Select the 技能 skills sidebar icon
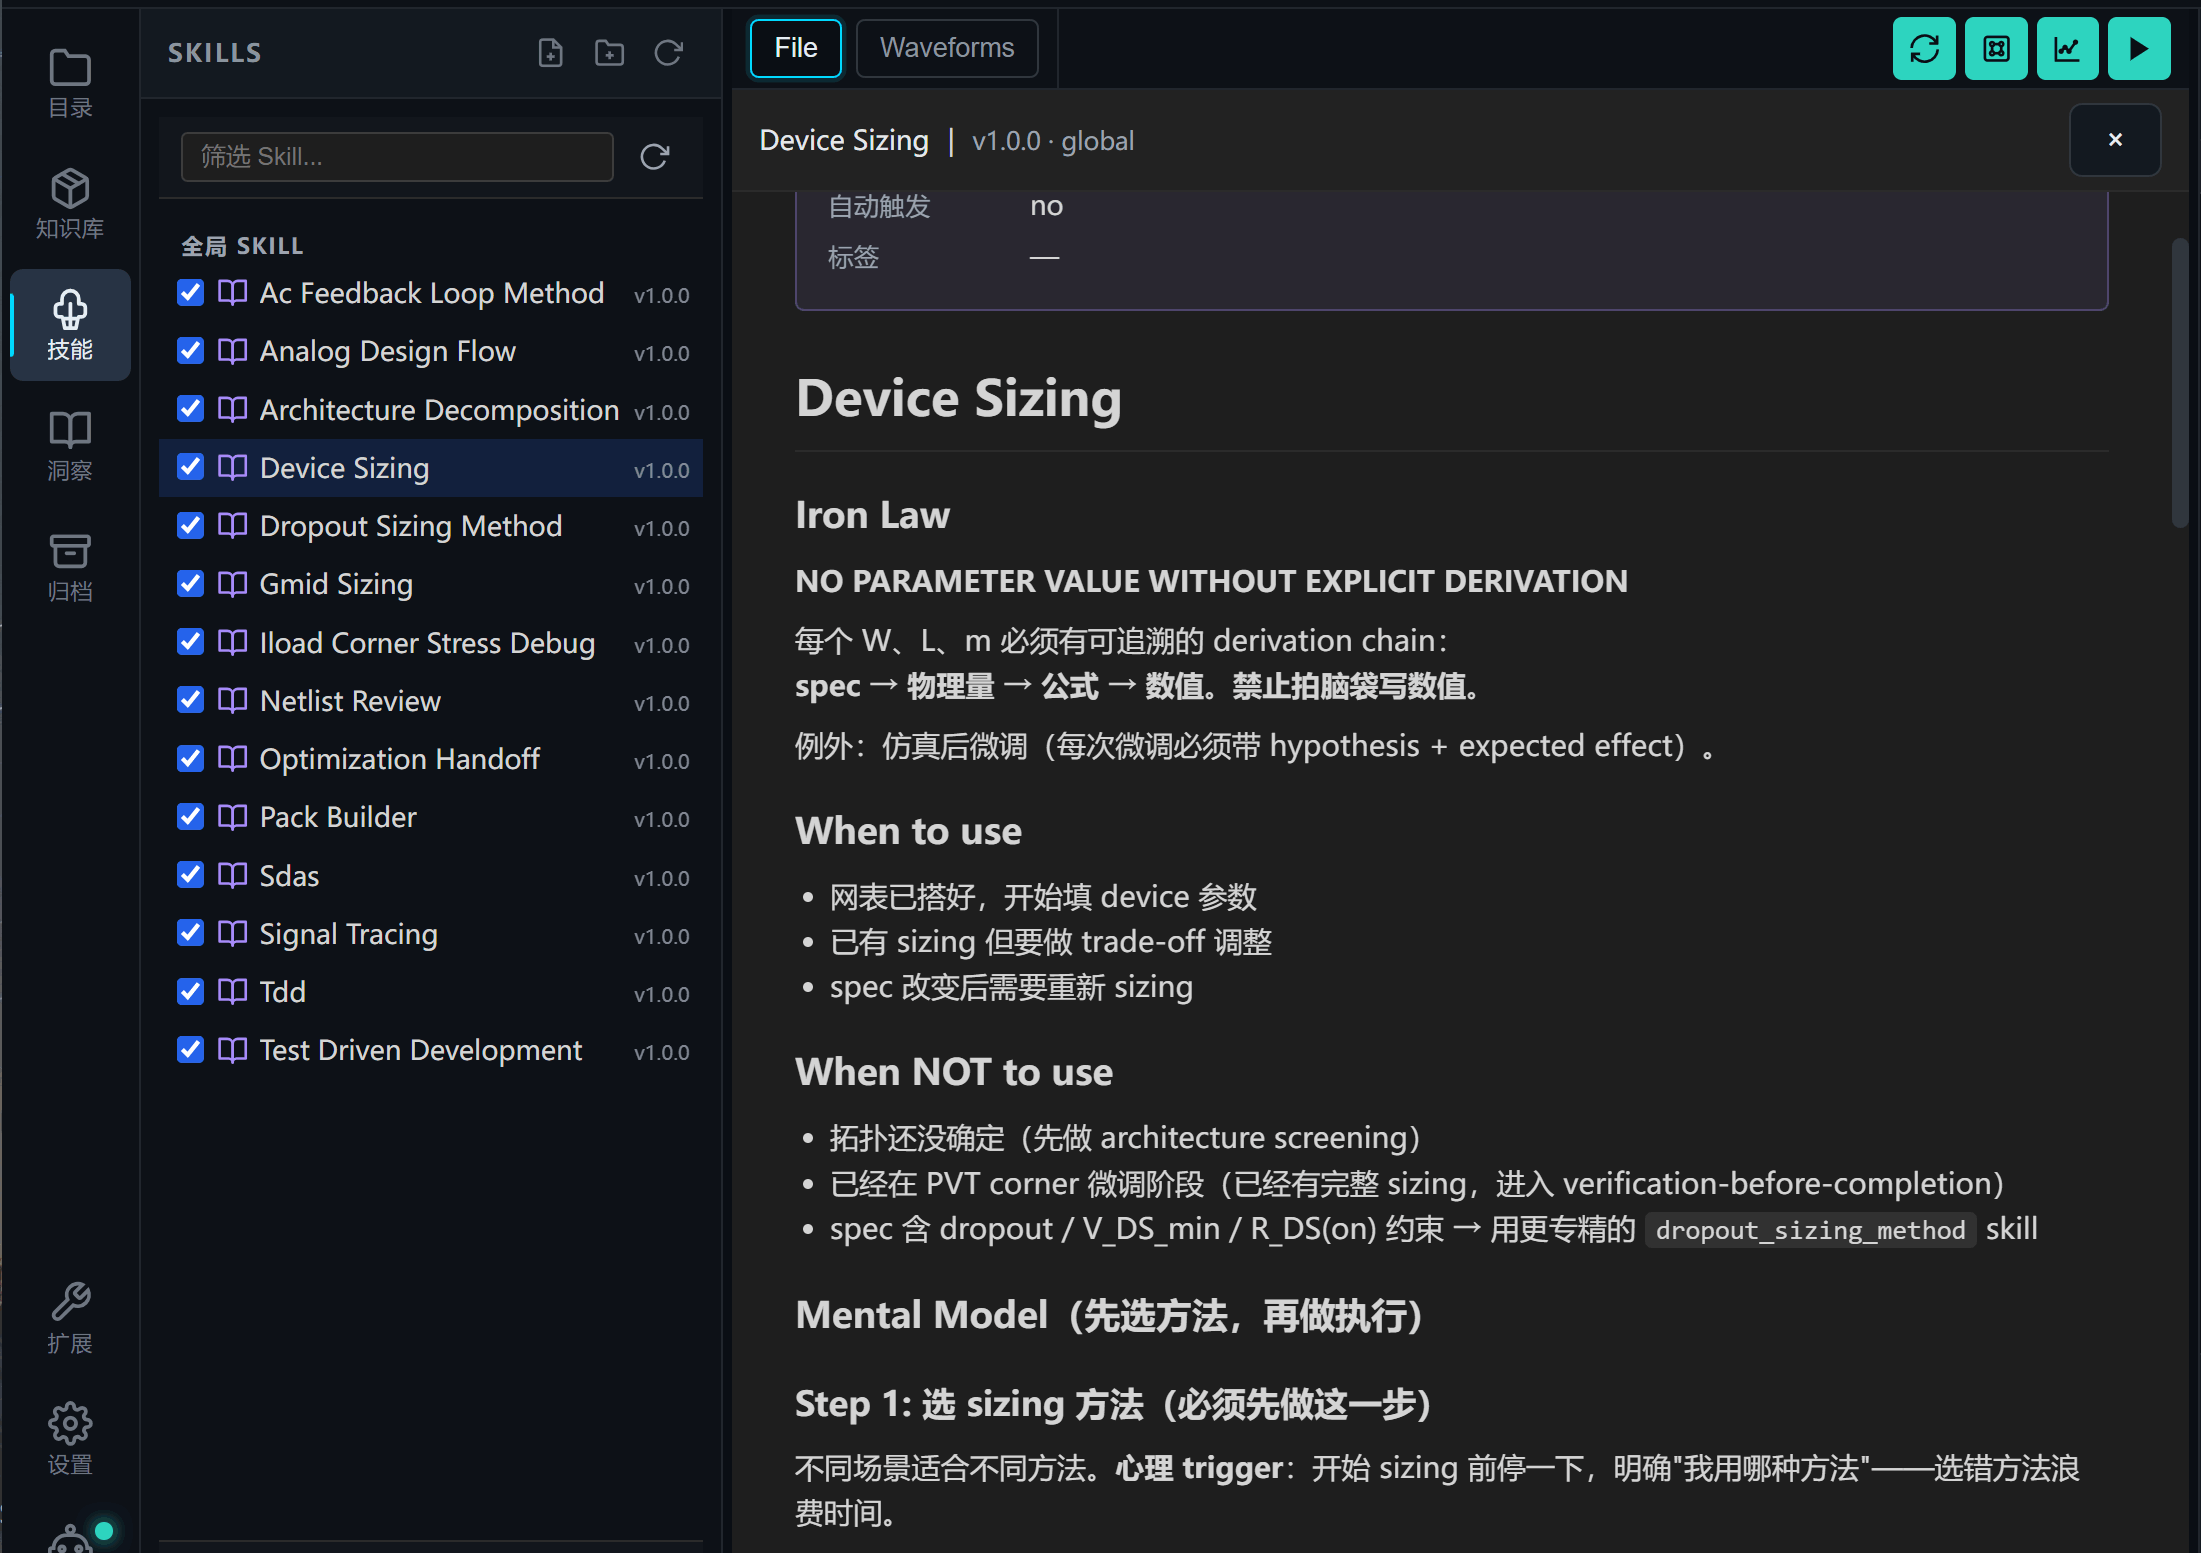Image resolution: width=2201 pixels, height=1553 pixels. pyautogui.click(x=70, y=325)
